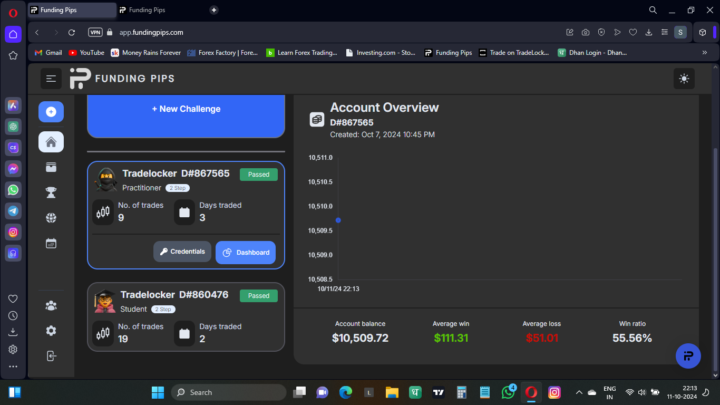This screenshot has width=720, height=405.
Task: Click the Account balance value $10,509.72
Action: tap(360, 338)
